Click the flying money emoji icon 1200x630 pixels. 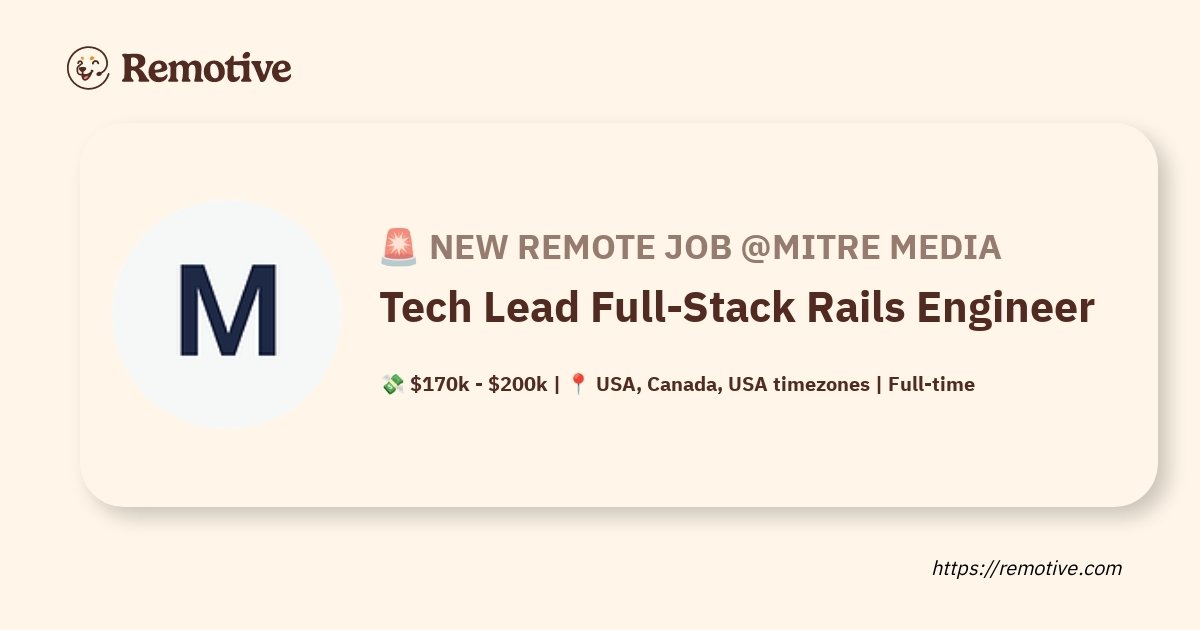[392, 384]
